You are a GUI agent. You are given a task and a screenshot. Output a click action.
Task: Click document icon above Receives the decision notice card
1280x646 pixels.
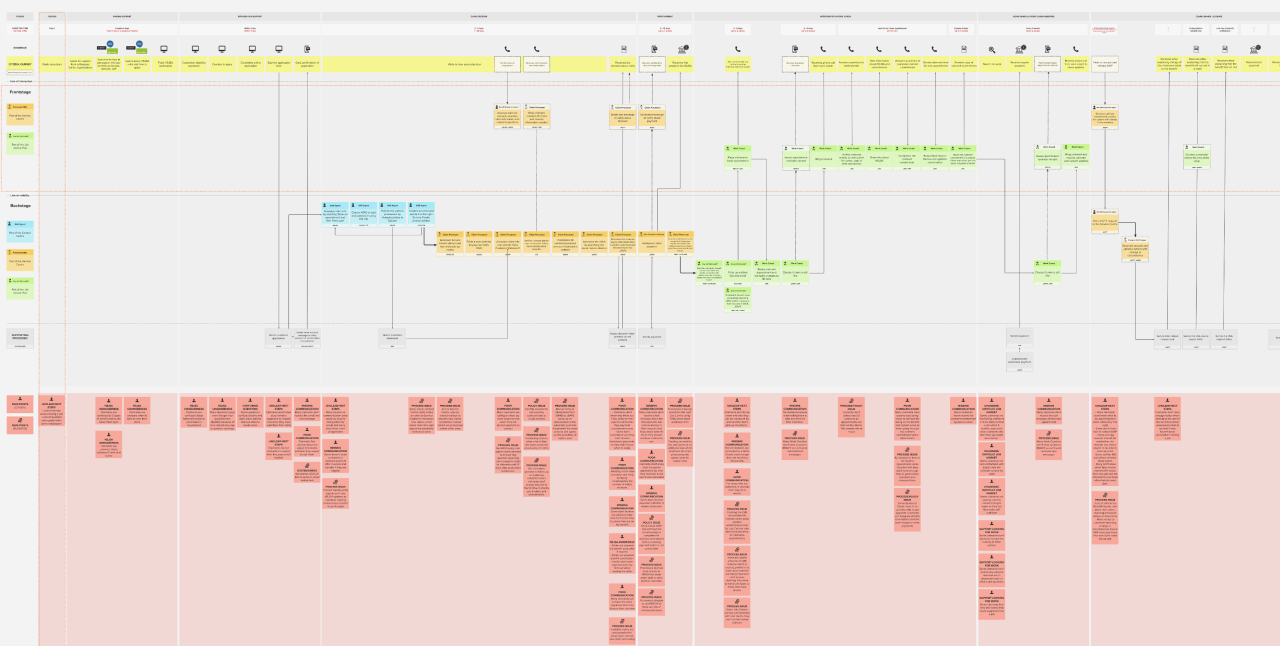pos(624,48)
